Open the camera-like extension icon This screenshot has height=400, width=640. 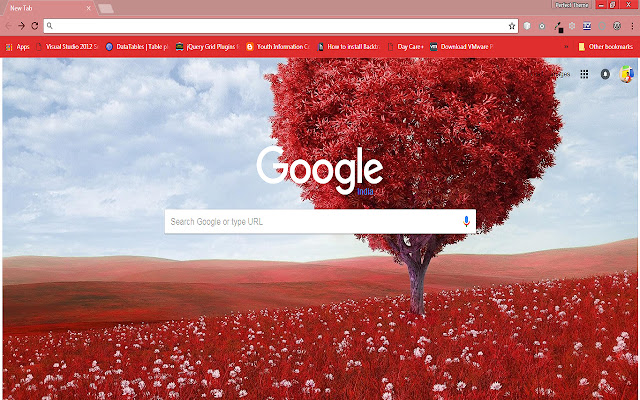(542, 26)
